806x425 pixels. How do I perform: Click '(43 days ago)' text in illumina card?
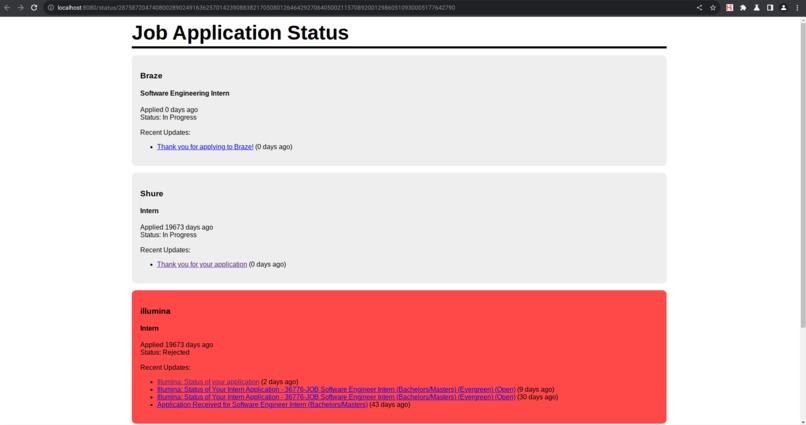coord(390,404)
